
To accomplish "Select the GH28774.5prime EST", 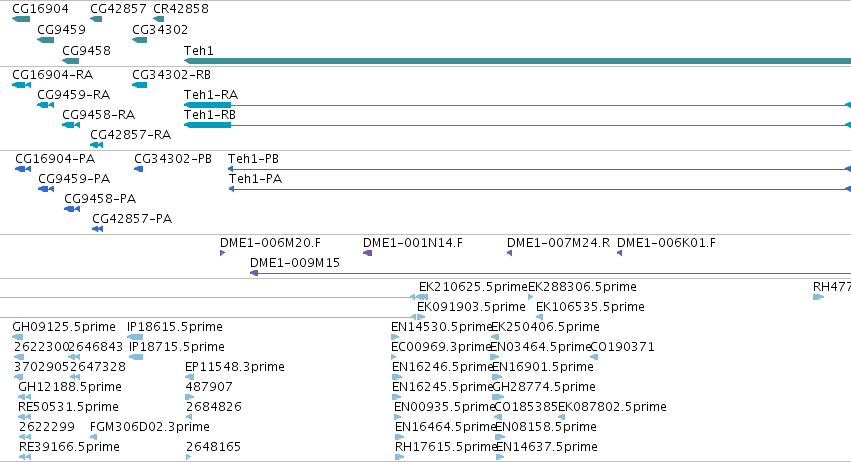I will [498, 397].
